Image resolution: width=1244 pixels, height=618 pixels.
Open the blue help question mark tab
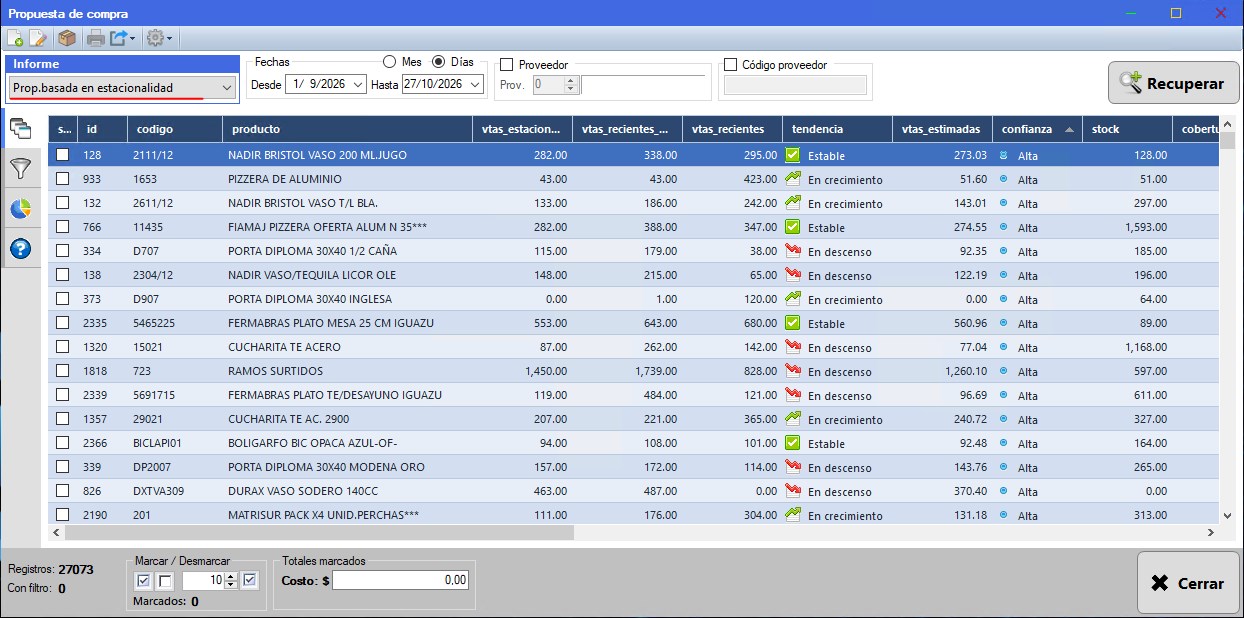[x=20, y=248]
